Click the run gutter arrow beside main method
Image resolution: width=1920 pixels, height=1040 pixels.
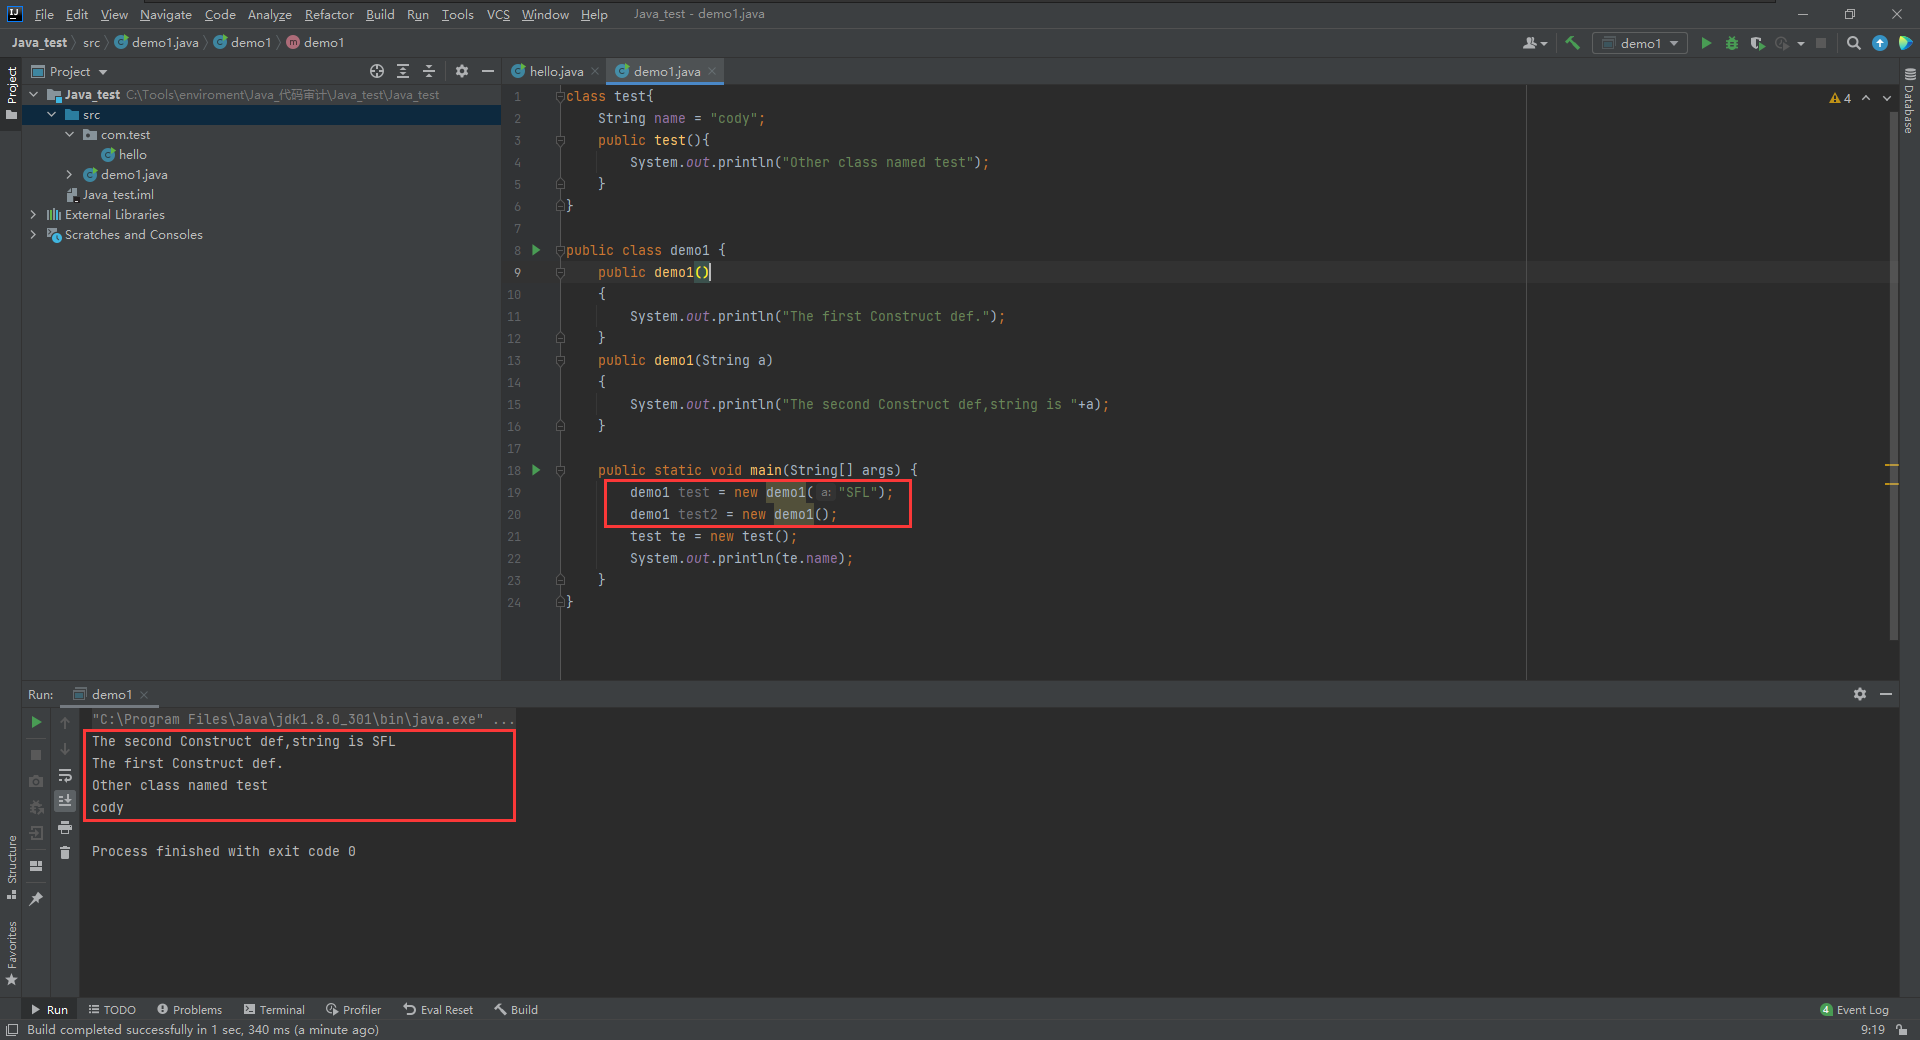[536, 470]
